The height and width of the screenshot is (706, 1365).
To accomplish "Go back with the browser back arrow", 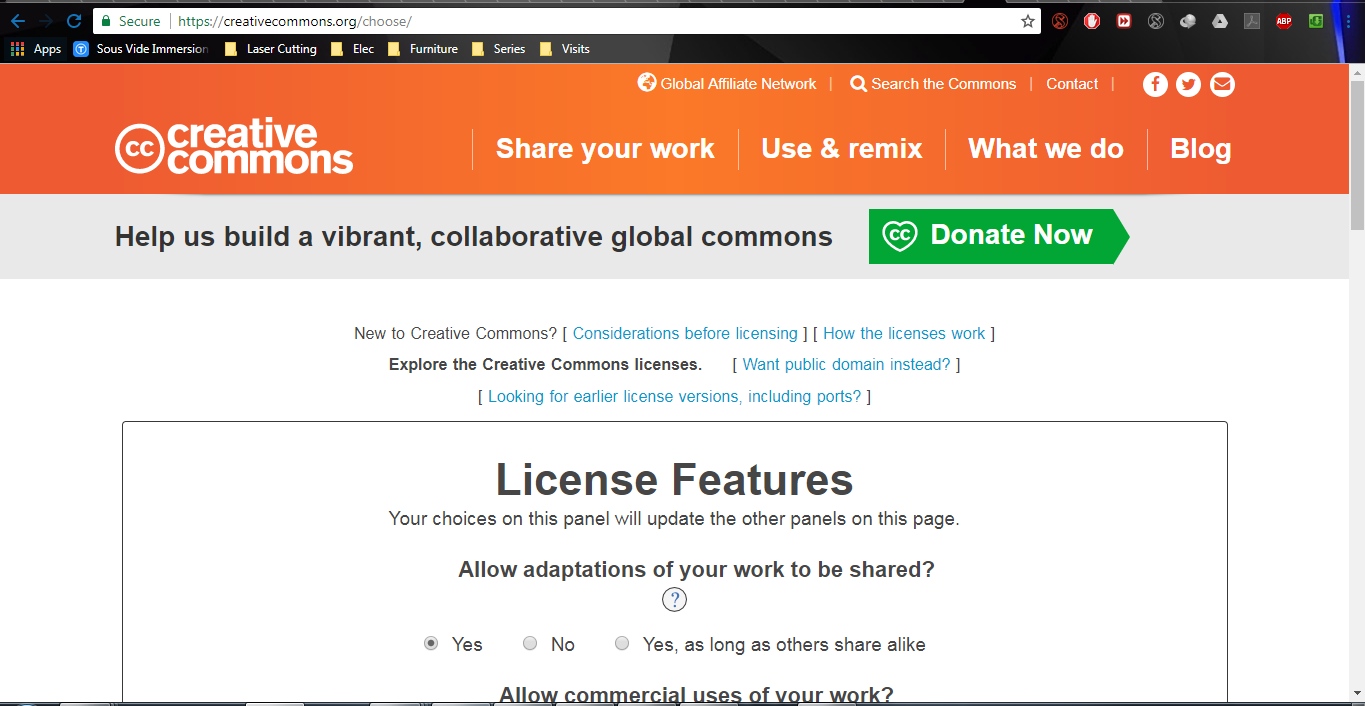I will coord(17,21).
